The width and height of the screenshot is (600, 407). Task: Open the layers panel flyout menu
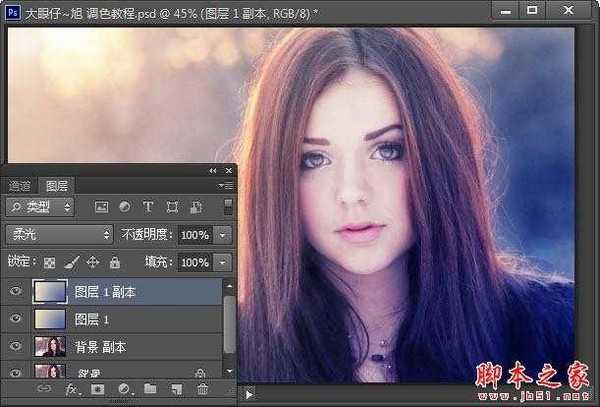(x=227, y=186)
